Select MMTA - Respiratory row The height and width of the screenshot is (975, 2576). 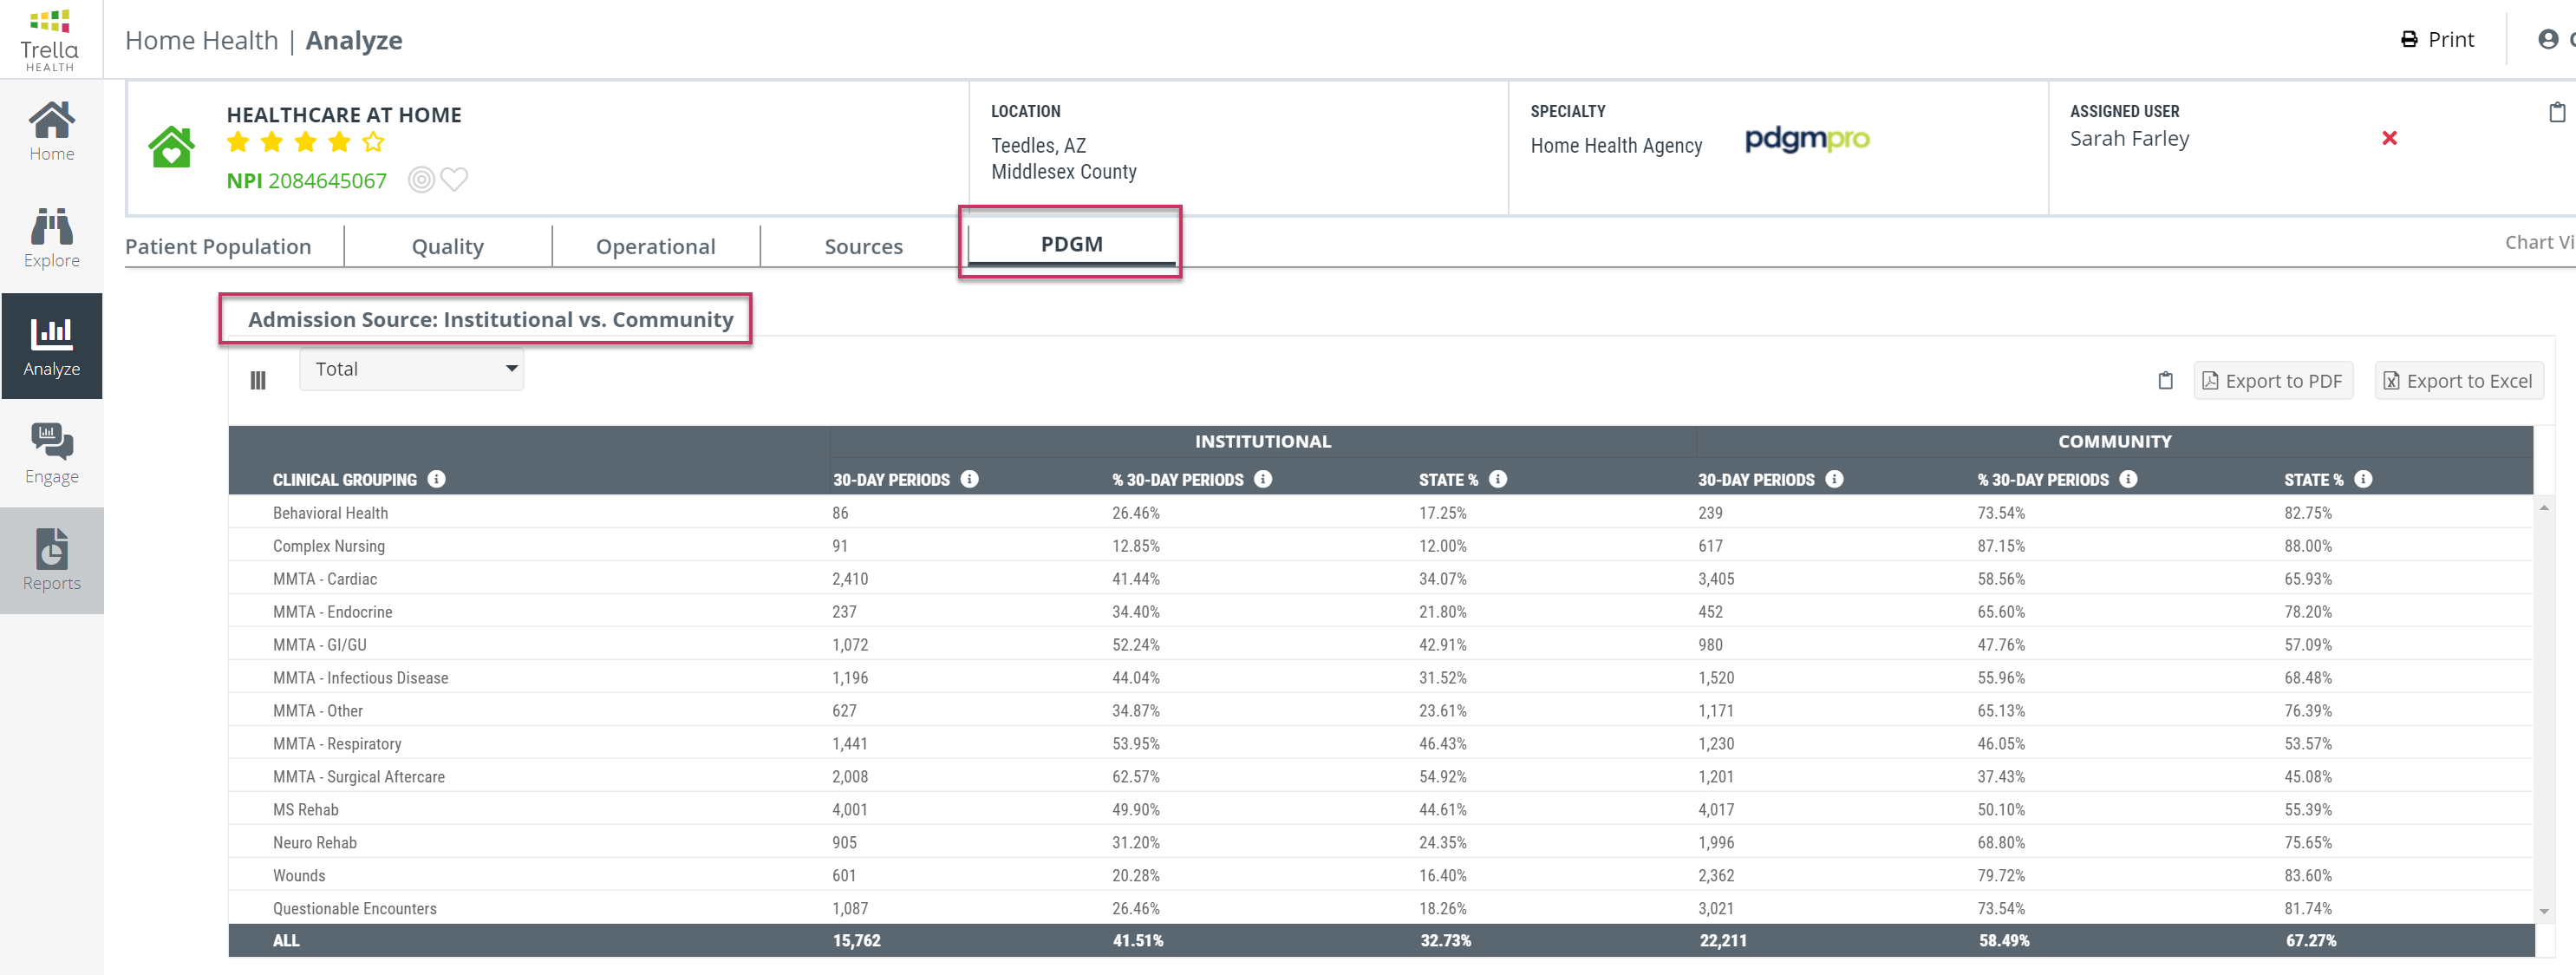coord(1380,743)
